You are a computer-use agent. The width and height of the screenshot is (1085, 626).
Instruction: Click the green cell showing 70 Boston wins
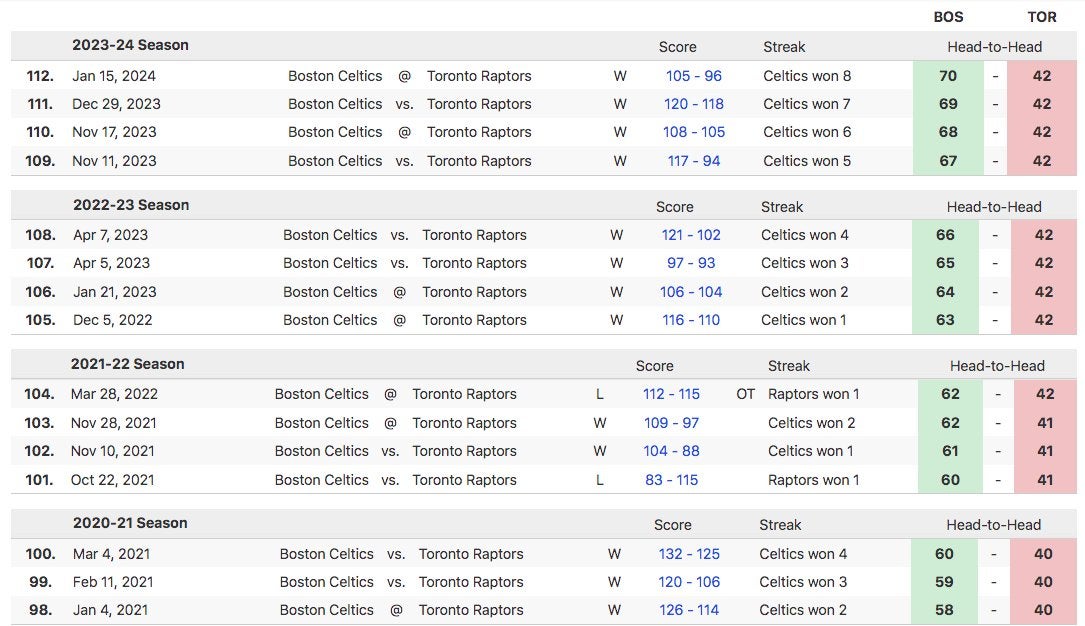coord(948,76)
